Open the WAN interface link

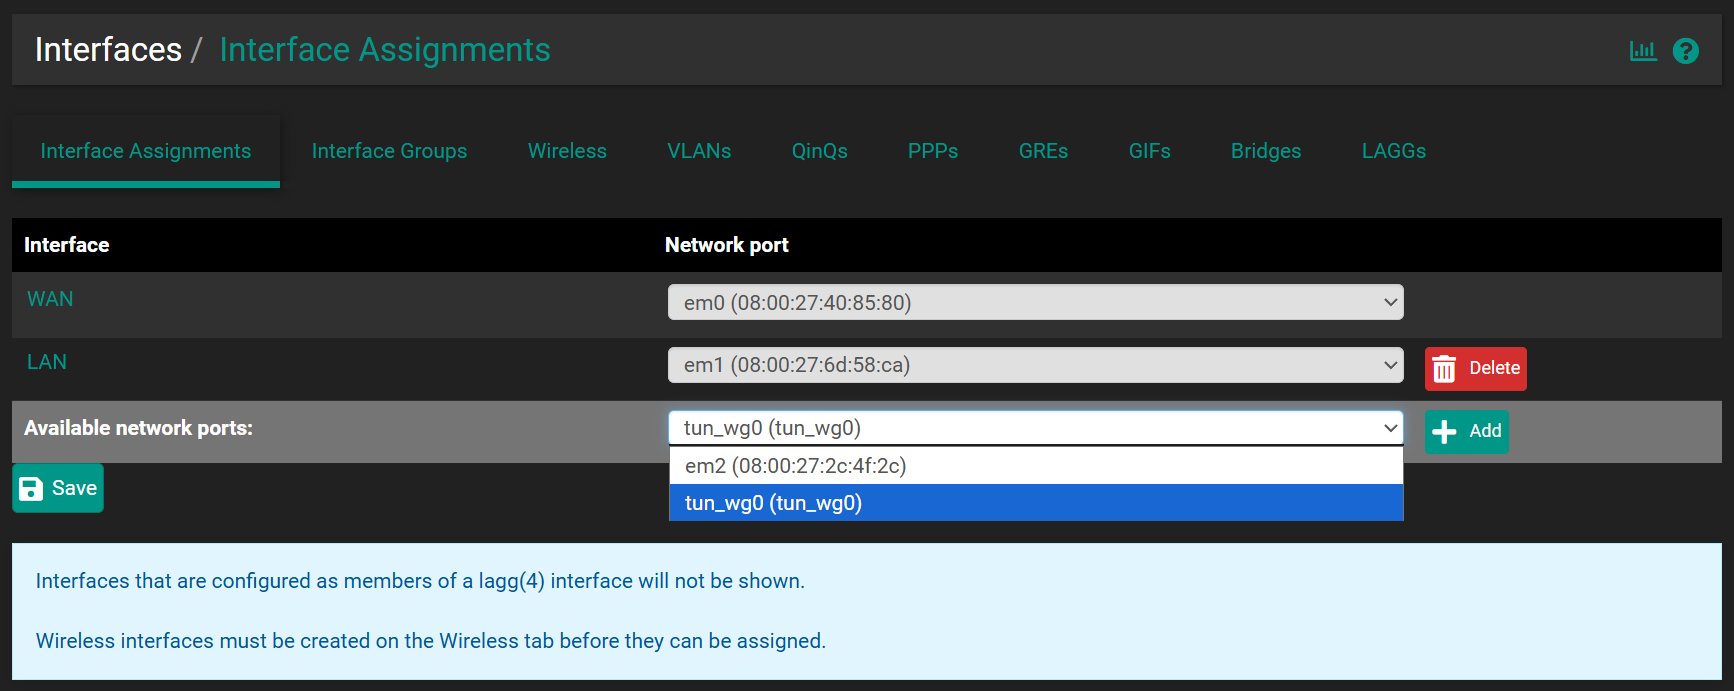coord(50,299)
